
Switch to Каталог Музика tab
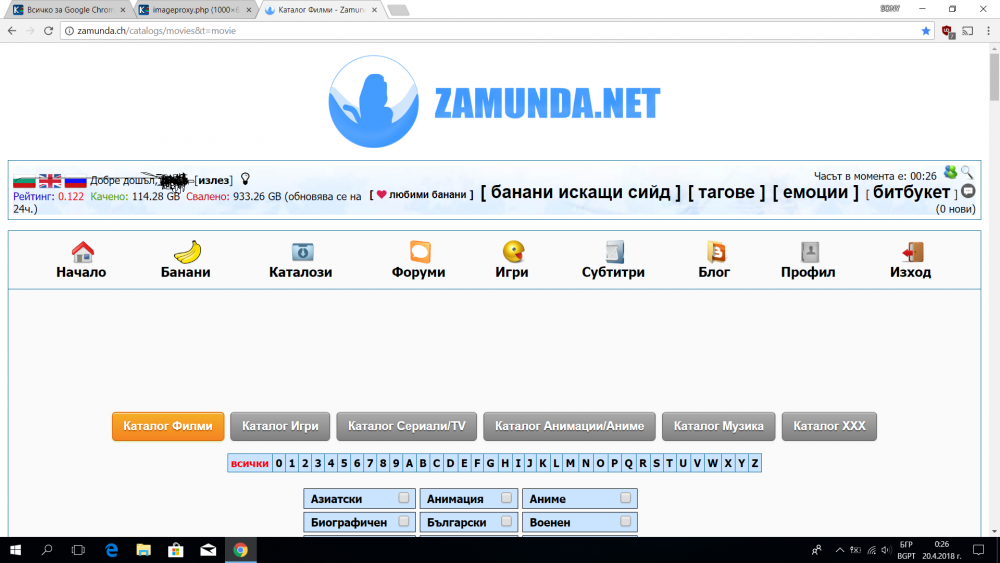pos(719,426)
